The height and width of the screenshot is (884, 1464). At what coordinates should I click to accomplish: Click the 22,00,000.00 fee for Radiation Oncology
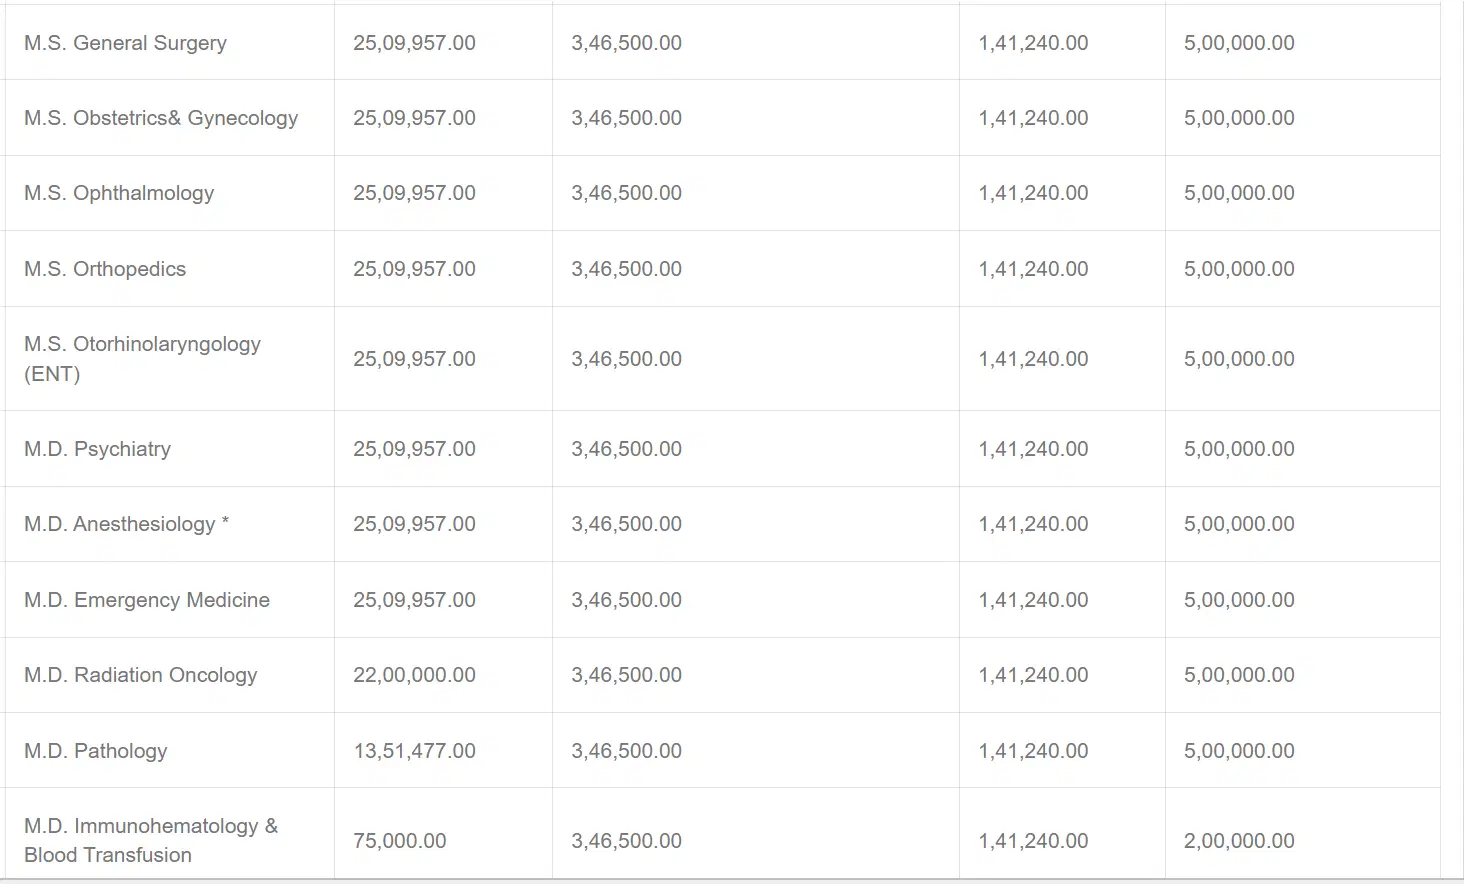point(414,675)
